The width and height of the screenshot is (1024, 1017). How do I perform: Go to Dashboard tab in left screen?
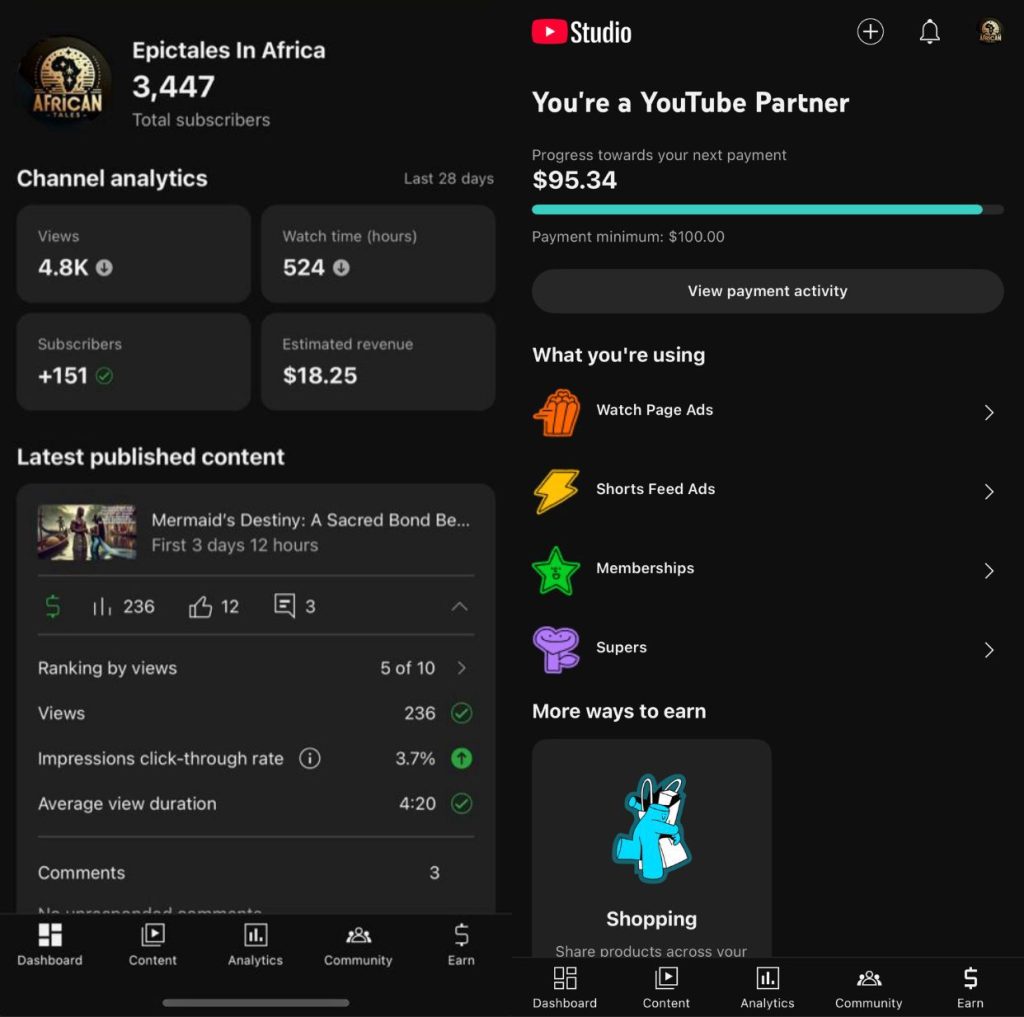[x=50, y=944]
